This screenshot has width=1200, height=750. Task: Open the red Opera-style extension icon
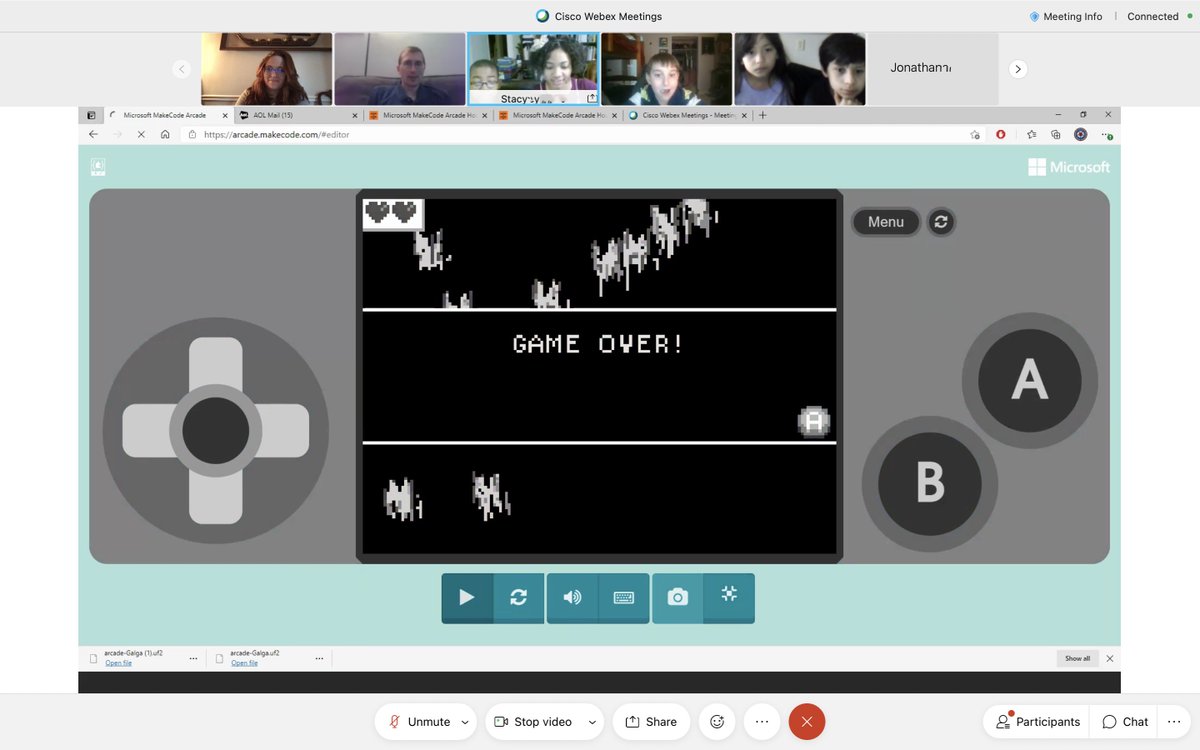pos(1000,134)
